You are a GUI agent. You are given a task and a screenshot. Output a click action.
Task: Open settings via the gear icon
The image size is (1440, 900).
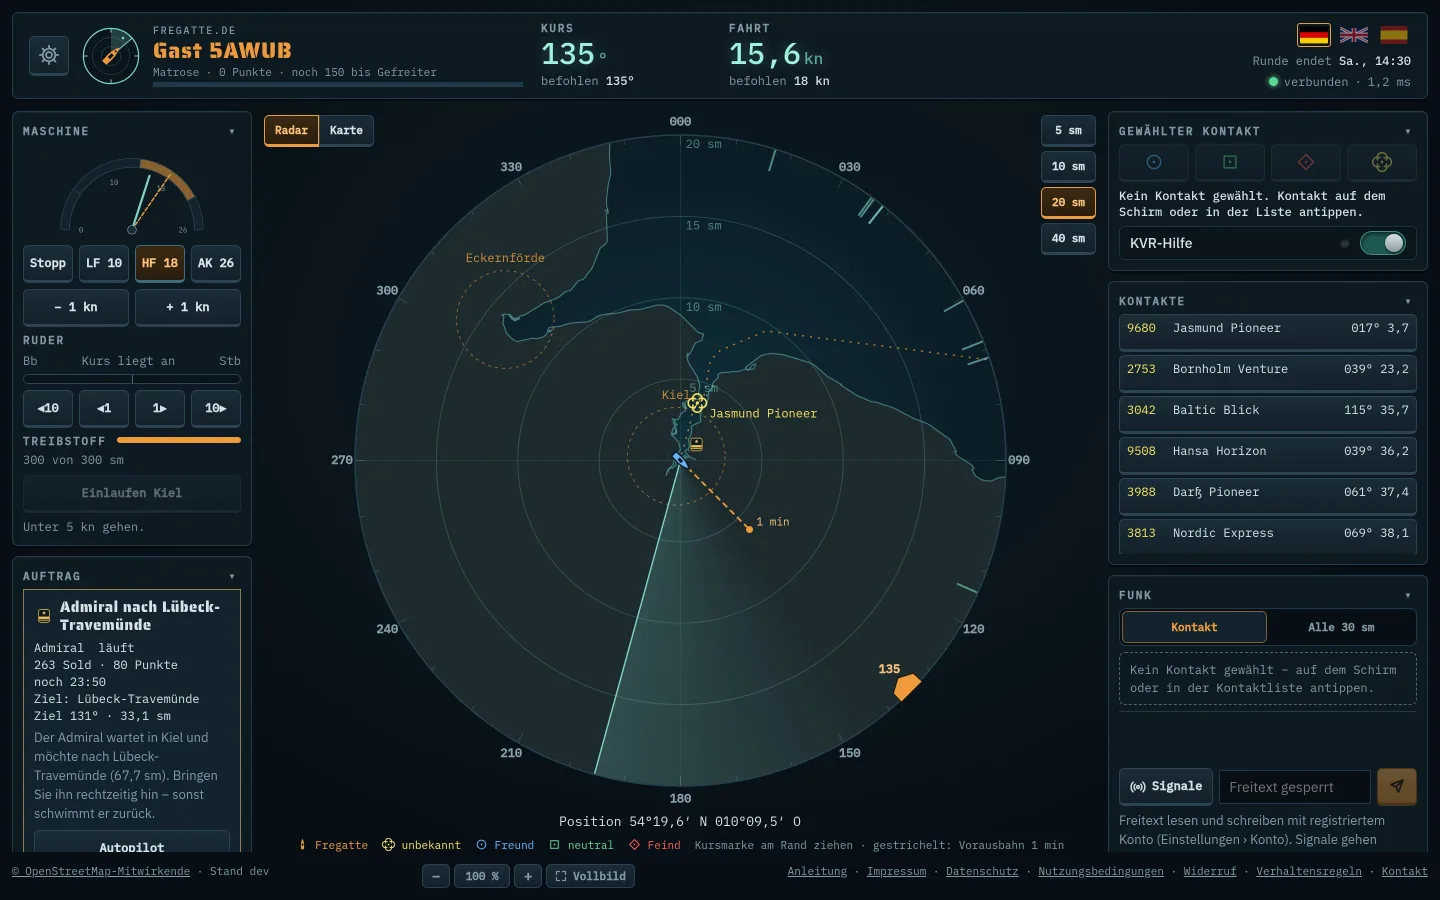49,56
